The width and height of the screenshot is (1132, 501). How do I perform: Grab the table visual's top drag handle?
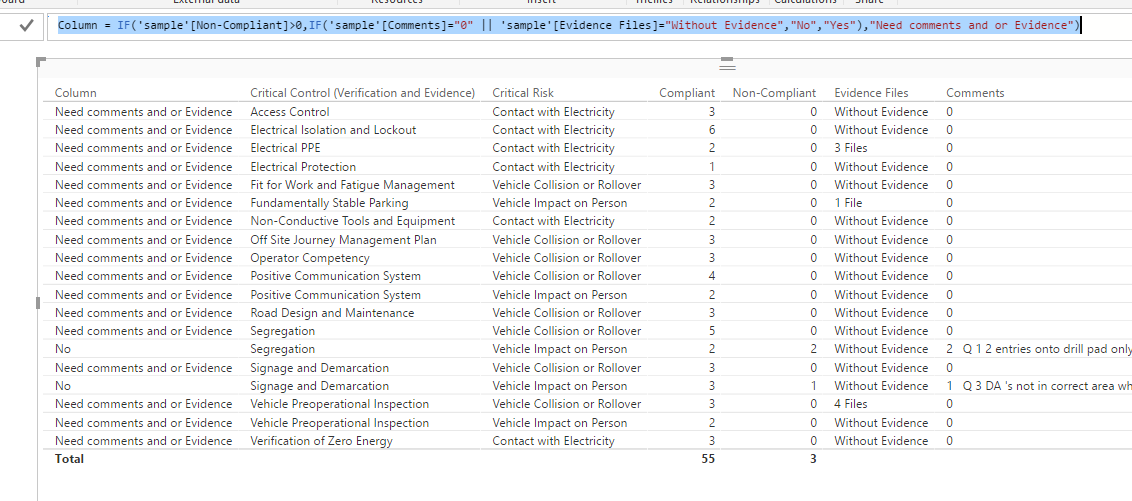click(727, 64)
